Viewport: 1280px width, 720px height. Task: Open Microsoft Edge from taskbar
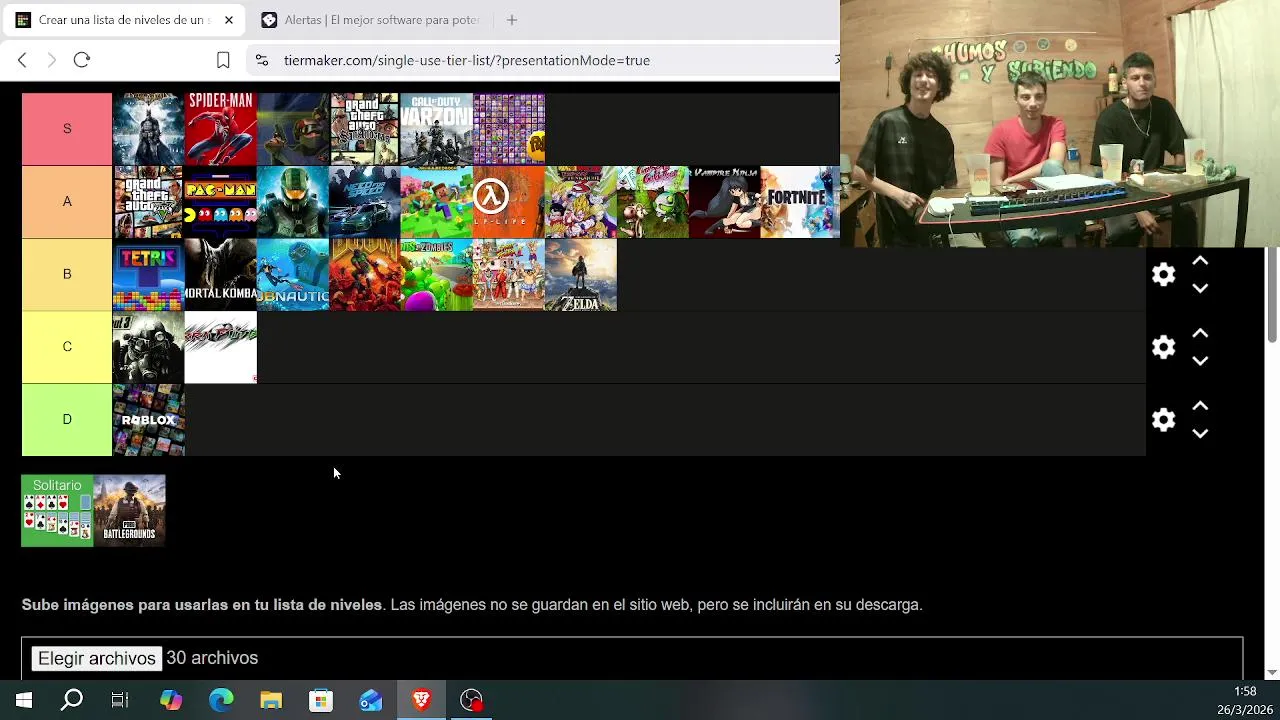pos(221,700)
